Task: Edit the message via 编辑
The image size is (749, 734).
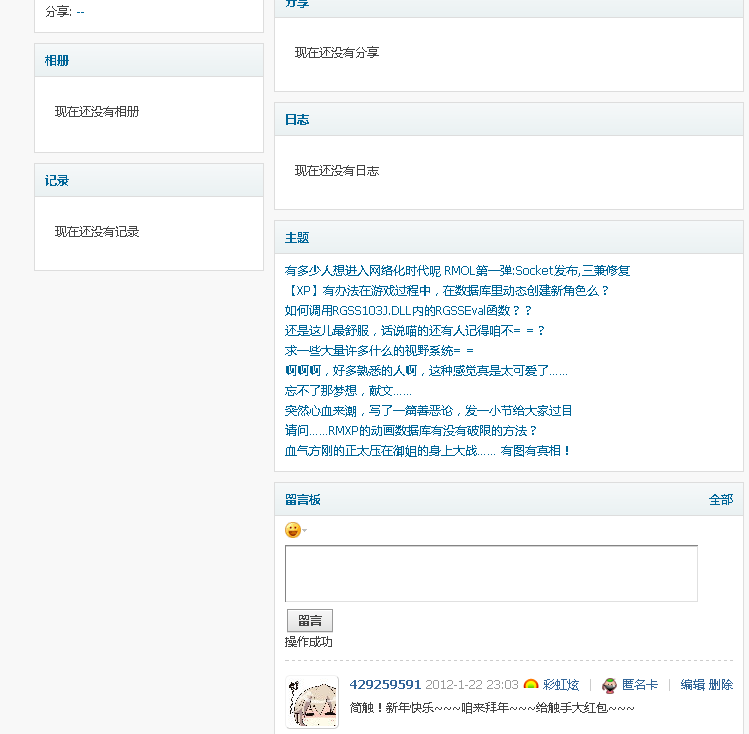Action: coord(692,685)
